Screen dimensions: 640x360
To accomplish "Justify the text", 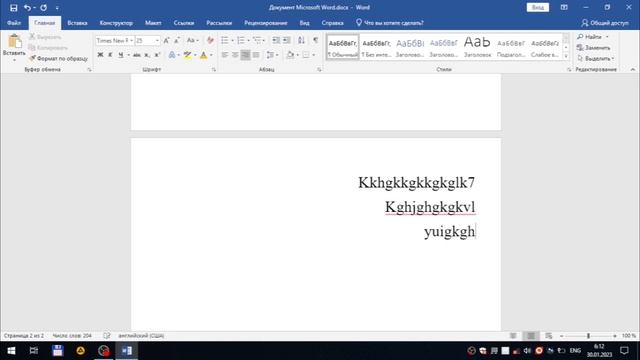I will (x=256, y=55).
